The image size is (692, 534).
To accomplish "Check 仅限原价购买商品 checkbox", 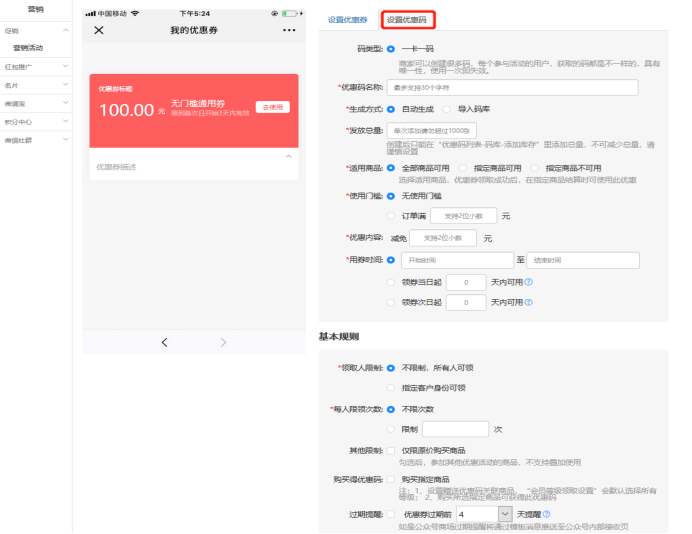I will 391,451.
